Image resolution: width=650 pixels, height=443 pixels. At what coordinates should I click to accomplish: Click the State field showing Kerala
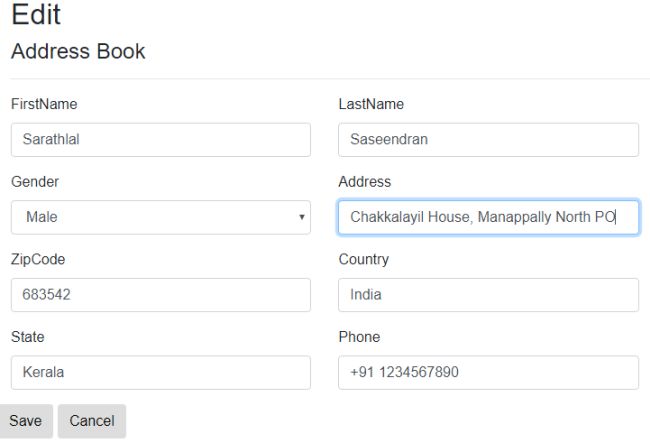coord(161,373)
